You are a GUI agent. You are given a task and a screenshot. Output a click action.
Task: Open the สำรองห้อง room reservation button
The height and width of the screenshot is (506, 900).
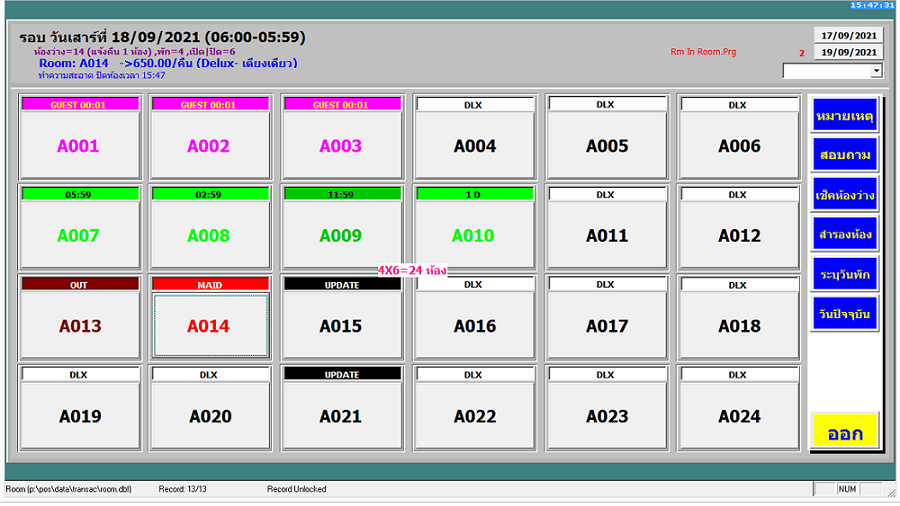844,234
